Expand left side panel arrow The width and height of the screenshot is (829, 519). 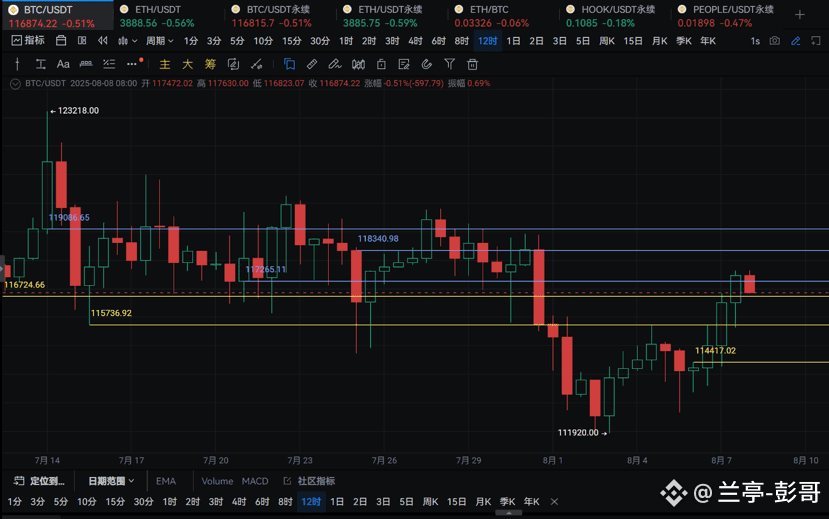(x=2, y=269)
